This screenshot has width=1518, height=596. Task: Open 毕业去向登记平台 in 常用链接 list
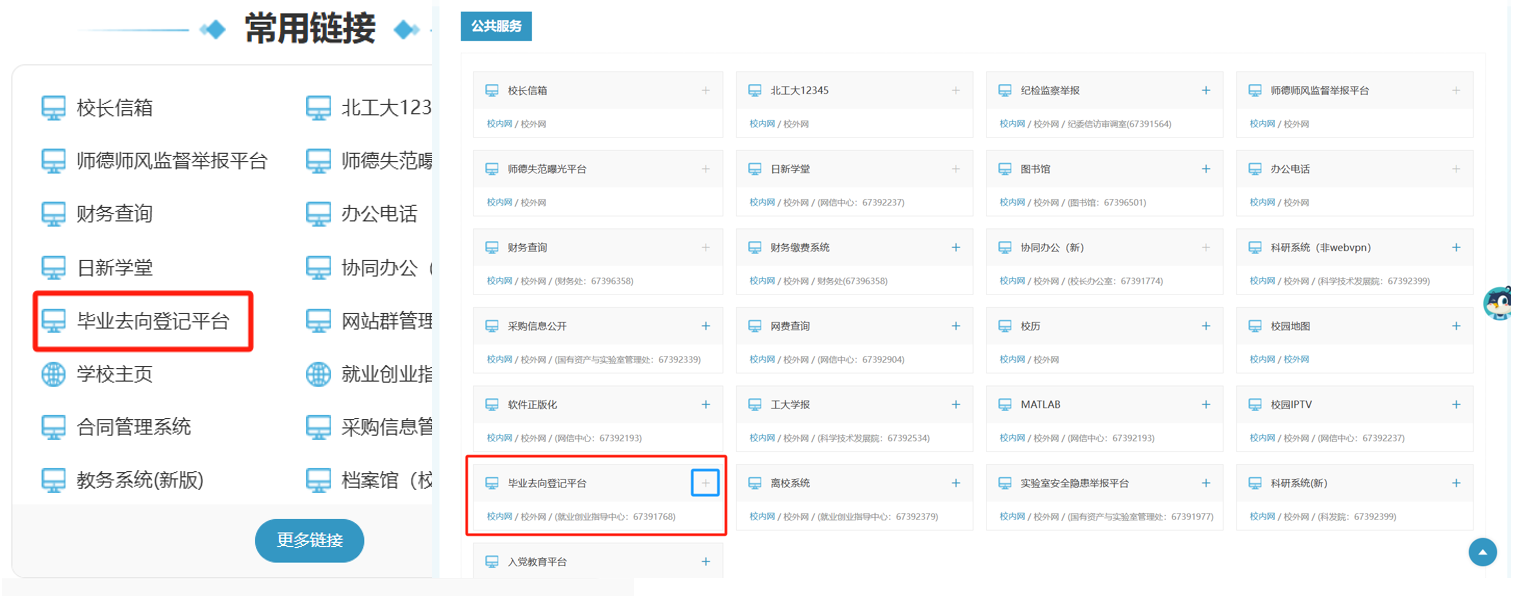click(152, 321)
